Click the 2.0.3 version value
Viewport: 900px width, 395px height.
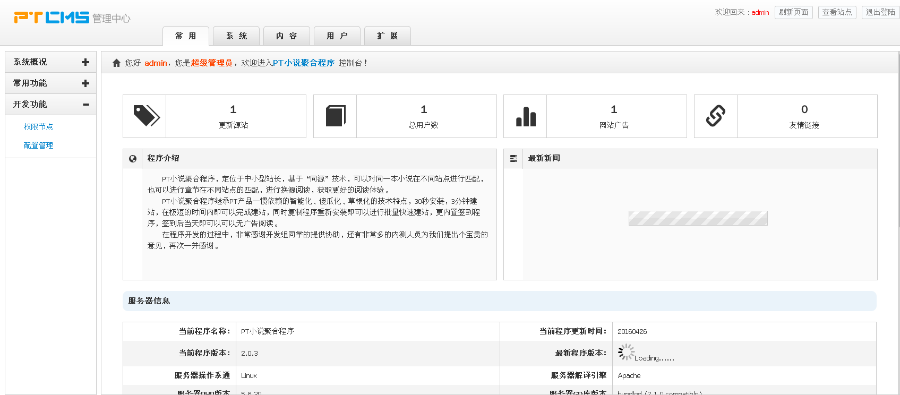click(249, 353)
